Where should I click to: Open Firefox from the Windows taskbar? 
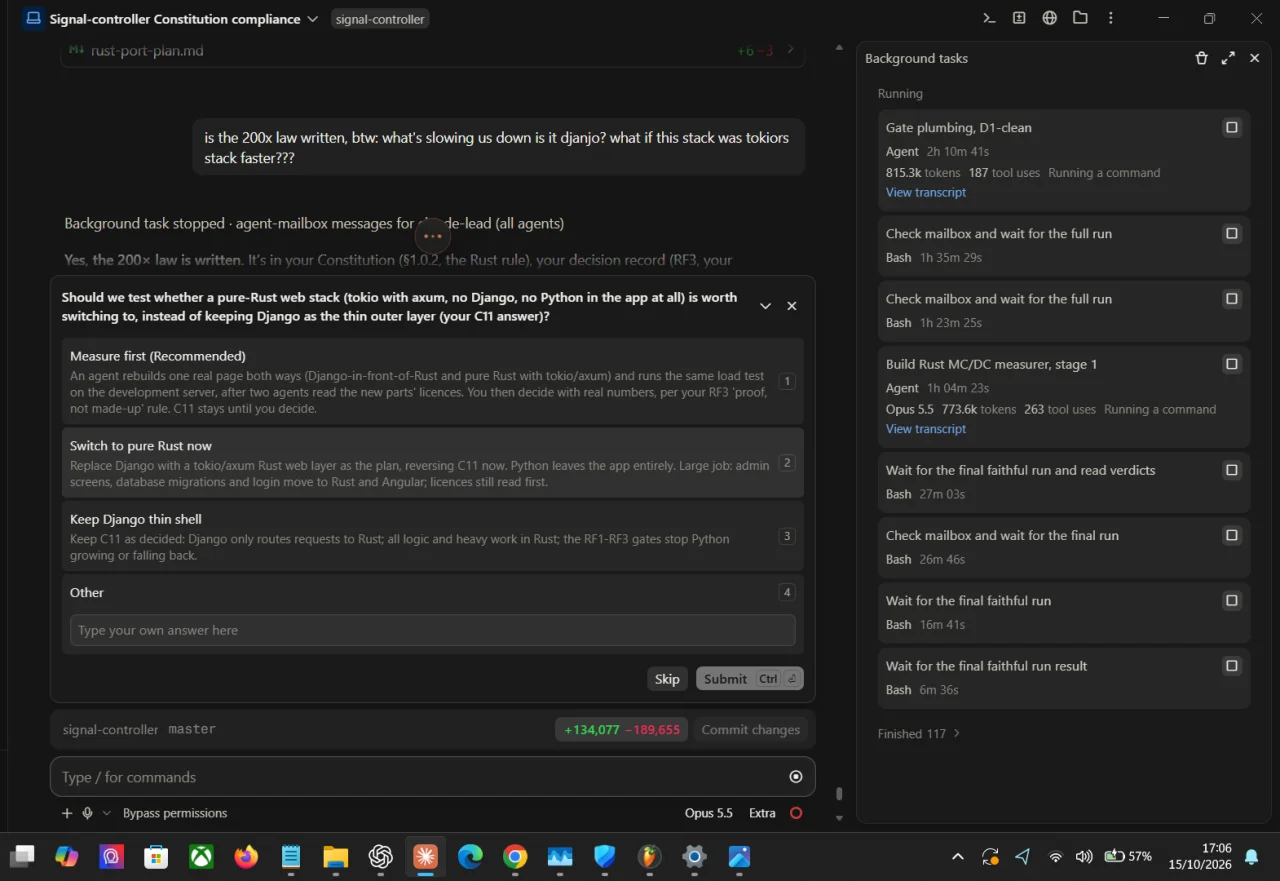coord(246,857)
